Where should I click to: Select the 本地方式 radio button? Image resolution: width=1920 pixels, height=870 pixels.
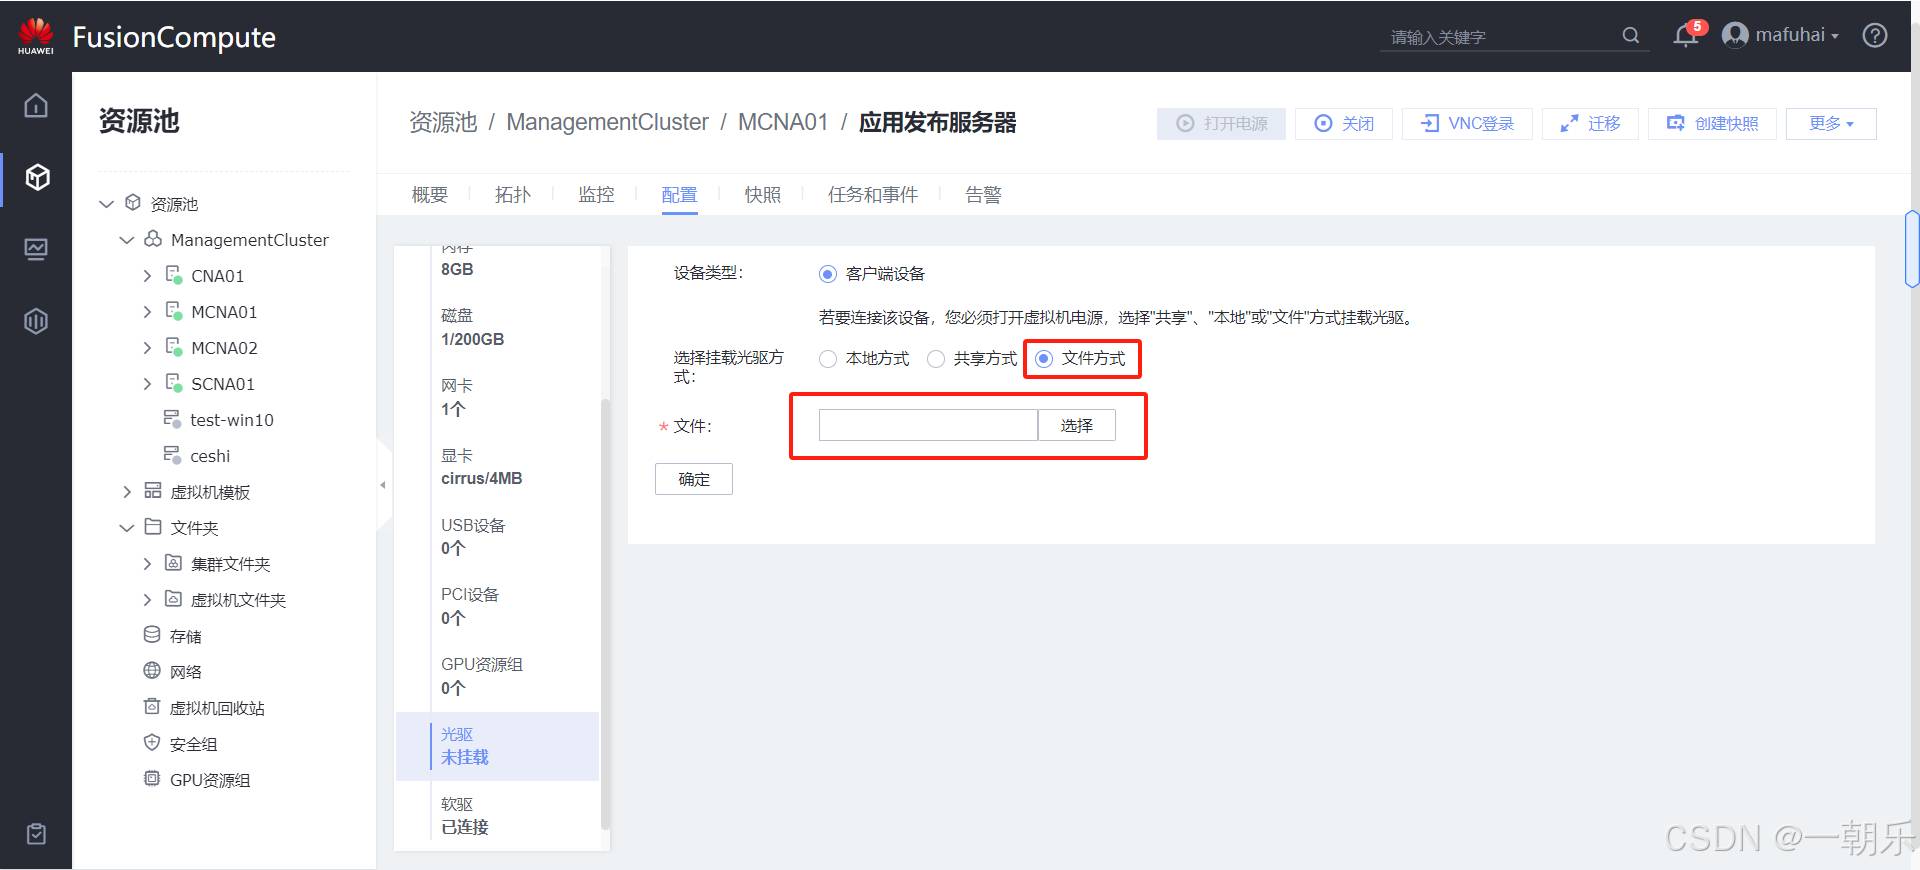point(828,359)
